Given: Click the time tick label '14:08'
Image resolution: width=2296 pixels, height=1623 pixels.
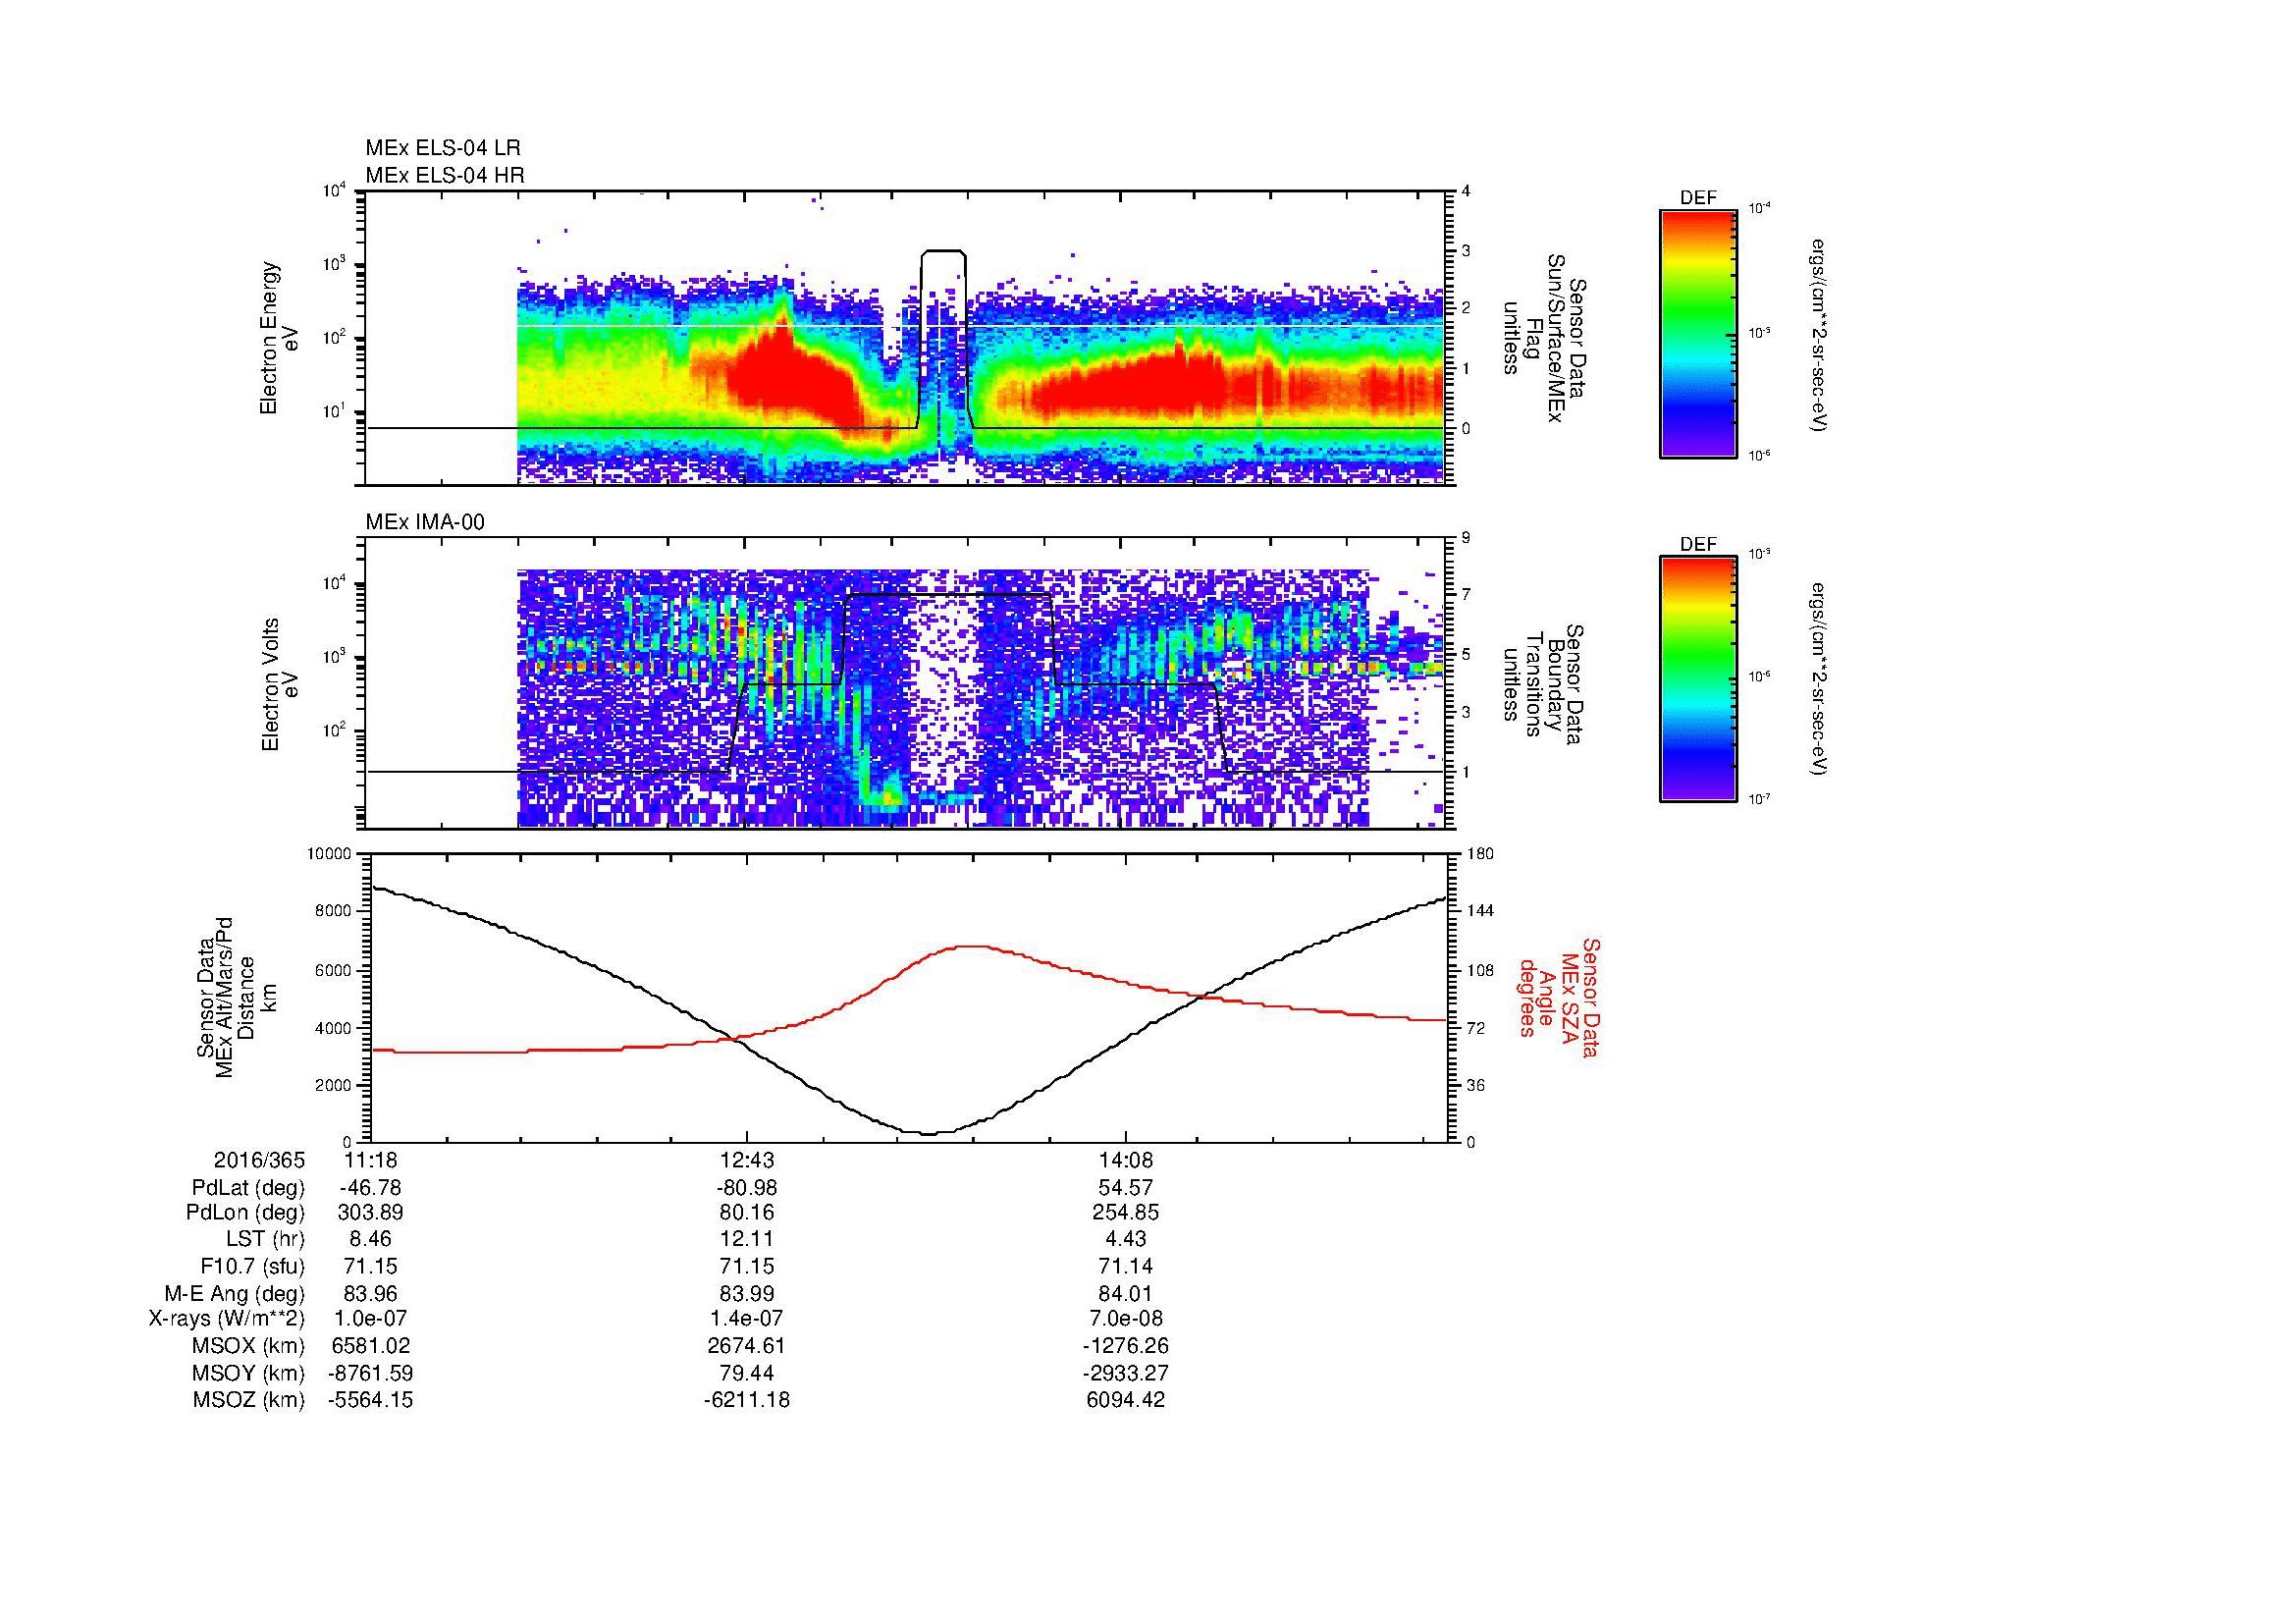Looking at the screenshot, I should 1126,1160.
